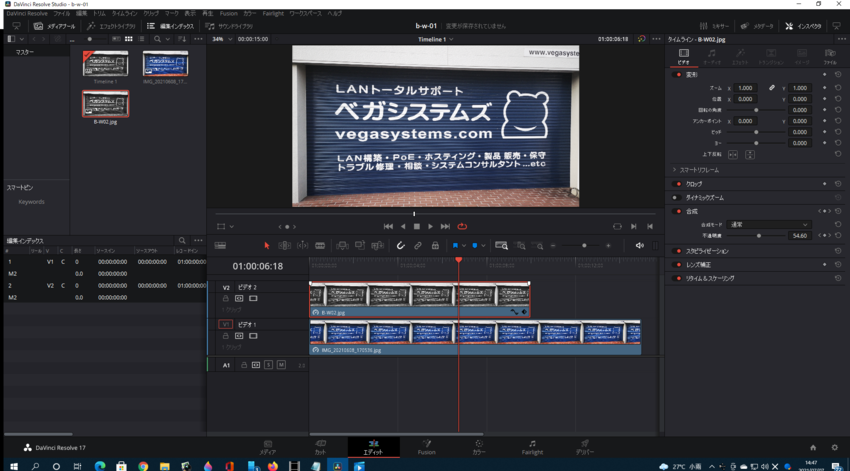
Task: Open エフェクトライブラリ panel button
Action: tap(111, 26)
